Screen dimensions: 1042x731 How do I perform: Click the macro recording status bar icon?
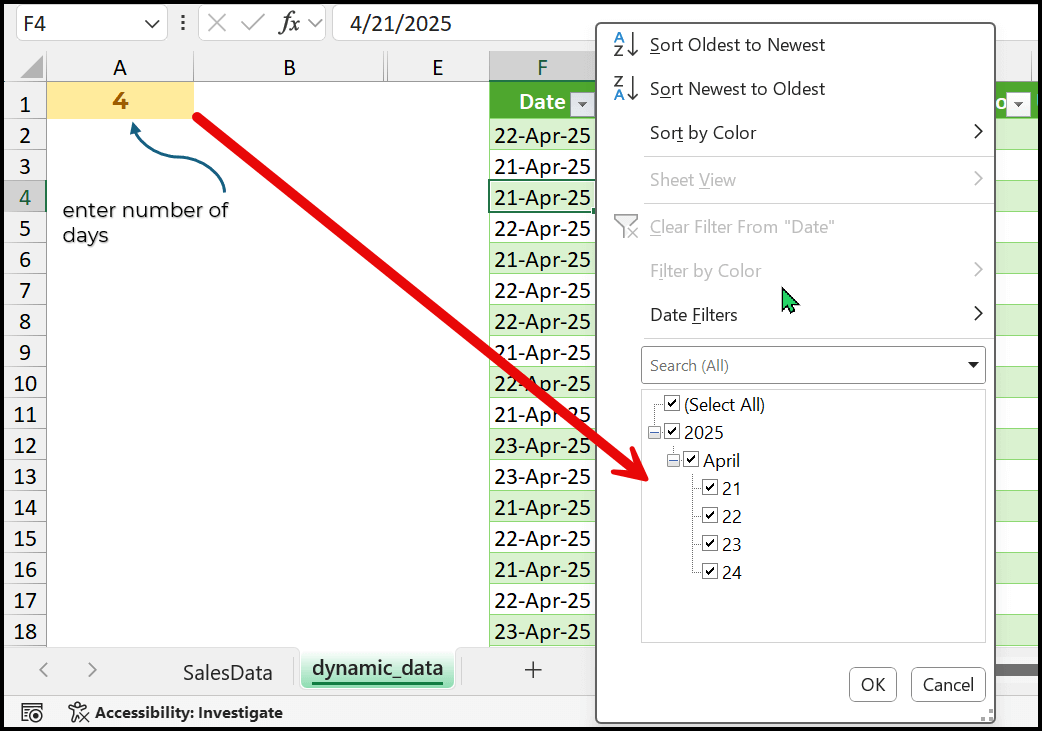32,712
